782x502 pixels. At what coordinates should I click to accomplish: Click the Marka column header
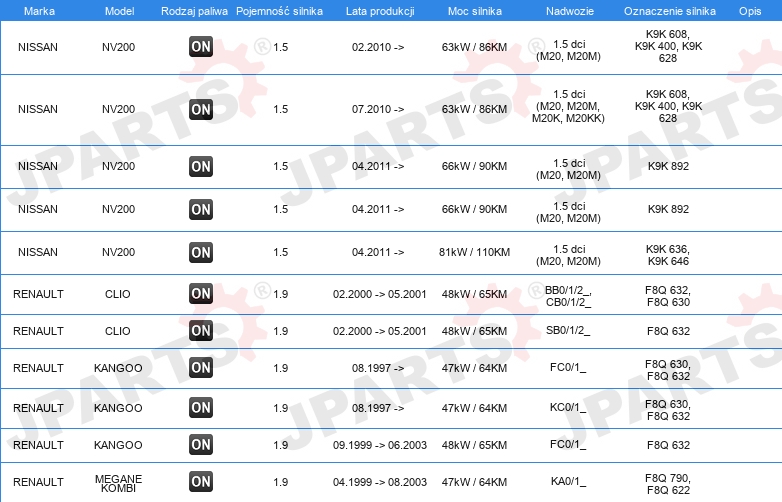[39, 11]
